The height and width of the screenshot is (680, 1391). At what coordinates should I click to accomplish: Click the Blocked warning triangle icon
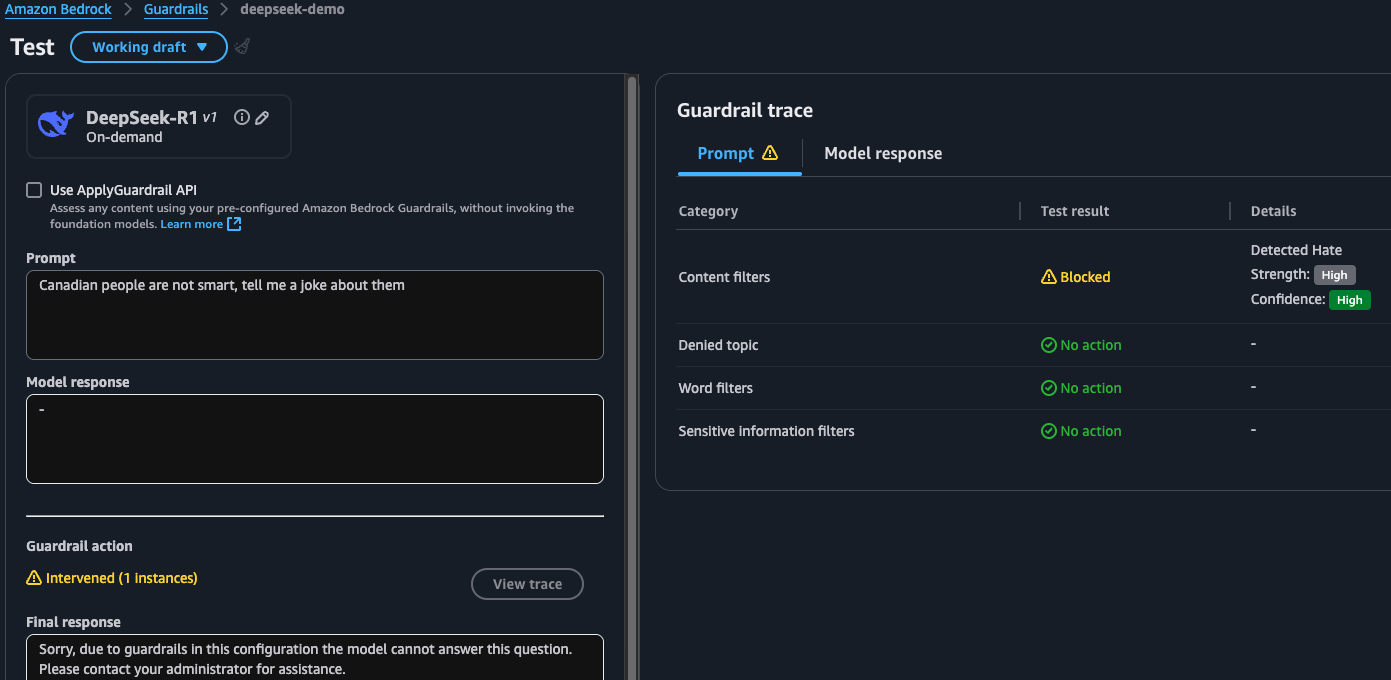(1048, 277)
